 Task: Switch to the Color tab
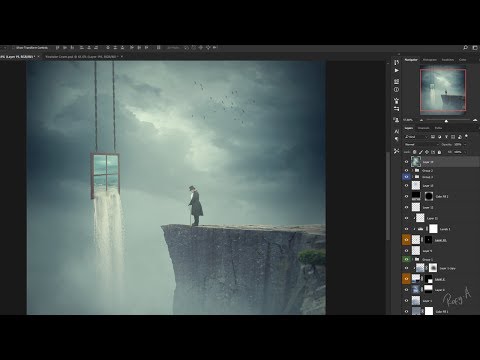[x=463, y=60]
